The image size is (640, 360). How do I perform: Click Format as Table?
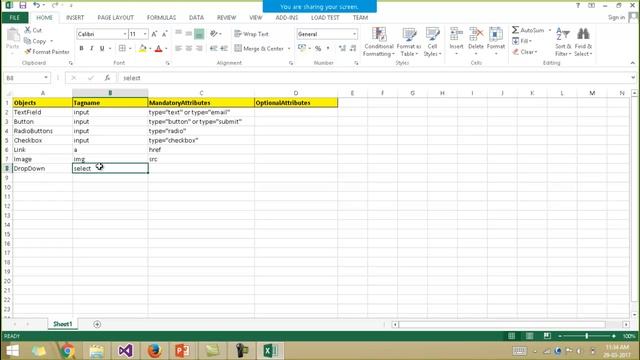[409, 42]
